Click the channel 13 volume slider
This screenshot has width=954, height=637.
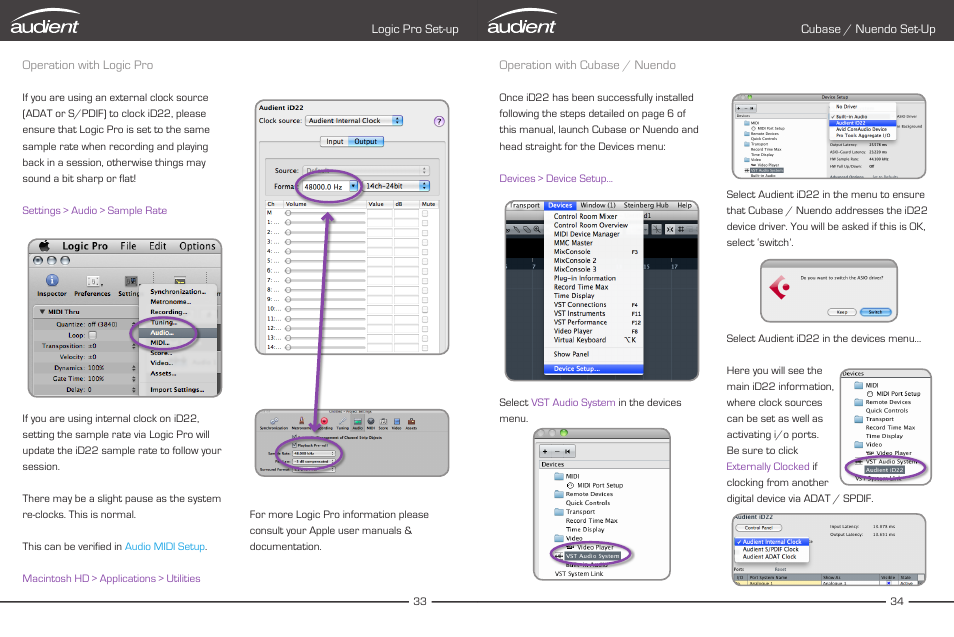pyautogui.click(x=326, y=338)
